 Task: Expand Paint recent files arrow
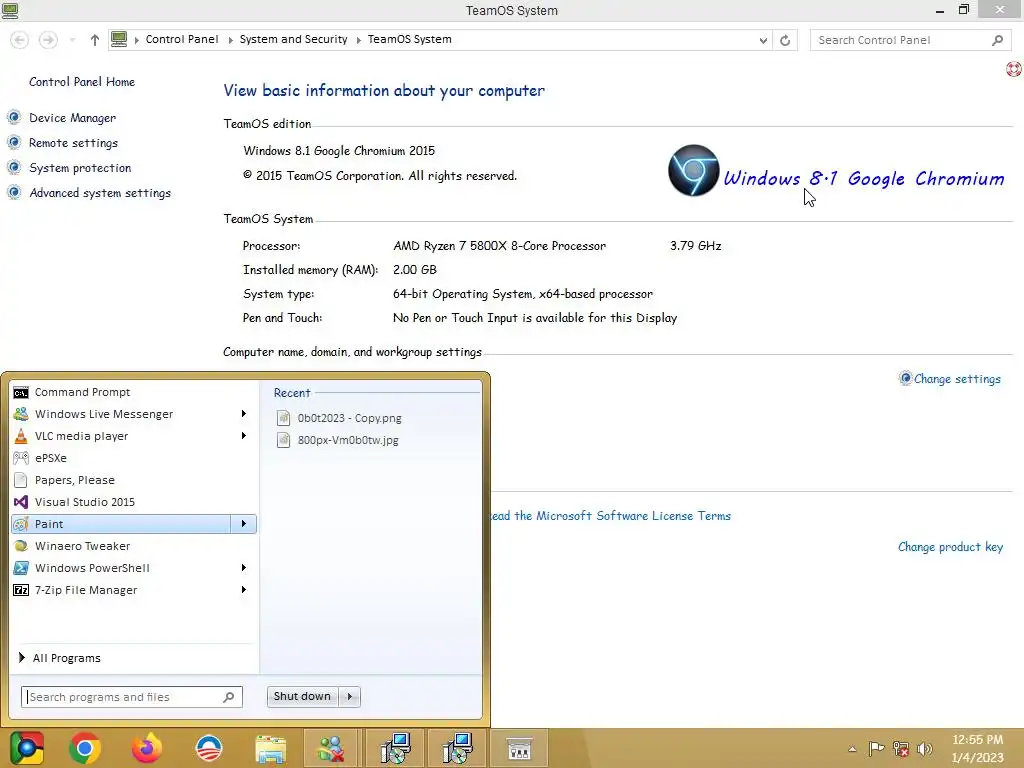tap(244, 524)
